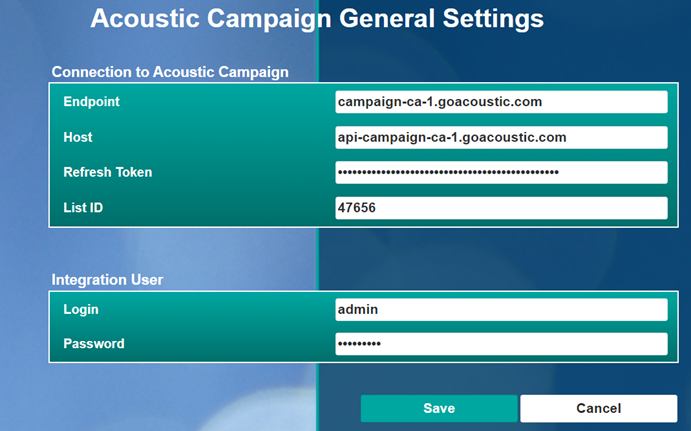This screenshot has width=691, height=431.
Task: Click the 47656 value text
Action: coord(357,208)
